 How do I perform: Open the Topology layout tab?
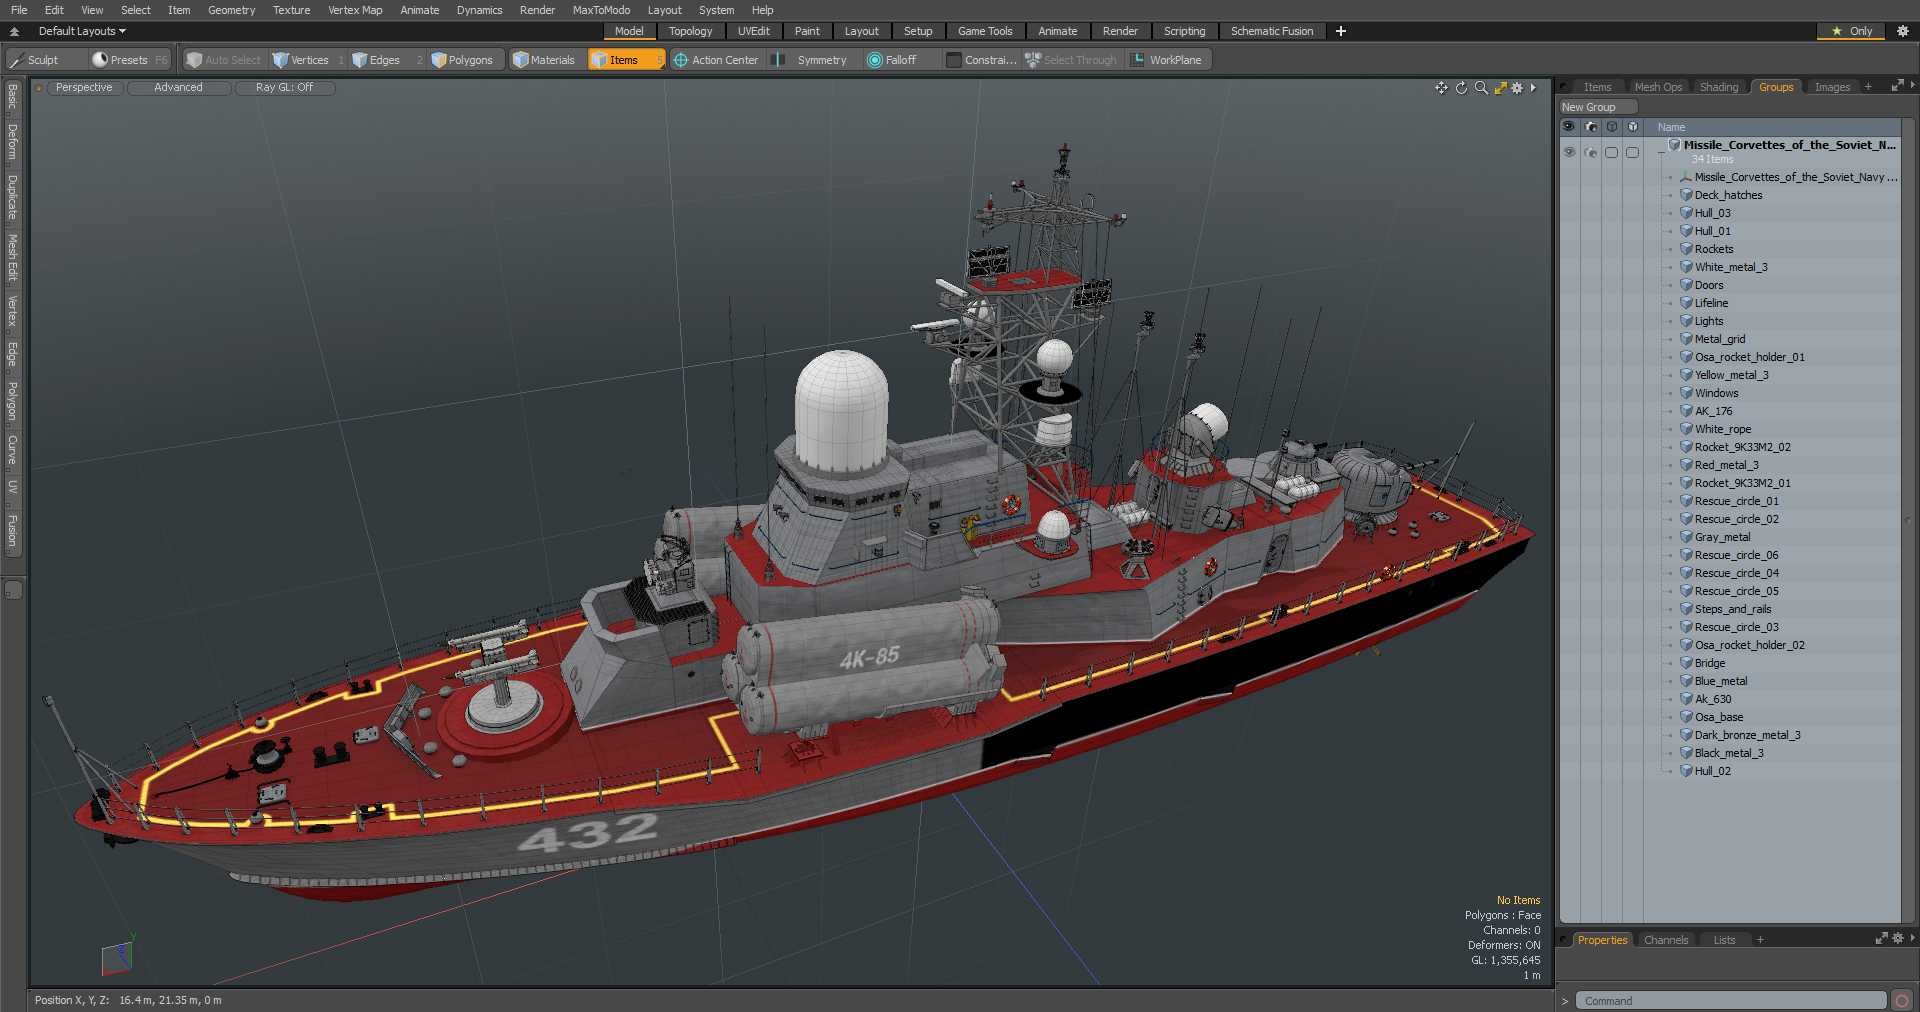(x=690, y=31)
